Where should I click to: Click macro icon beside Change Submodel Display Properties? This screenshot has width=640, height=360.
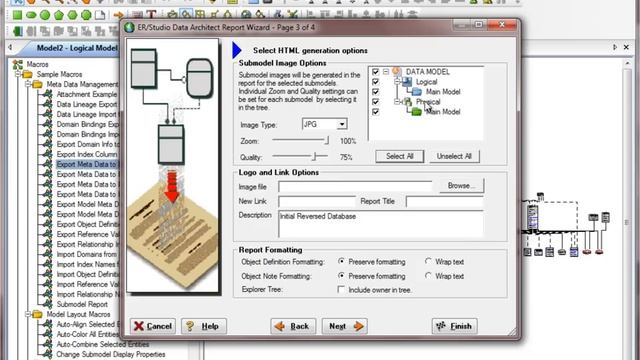click(x=48, y=354)
